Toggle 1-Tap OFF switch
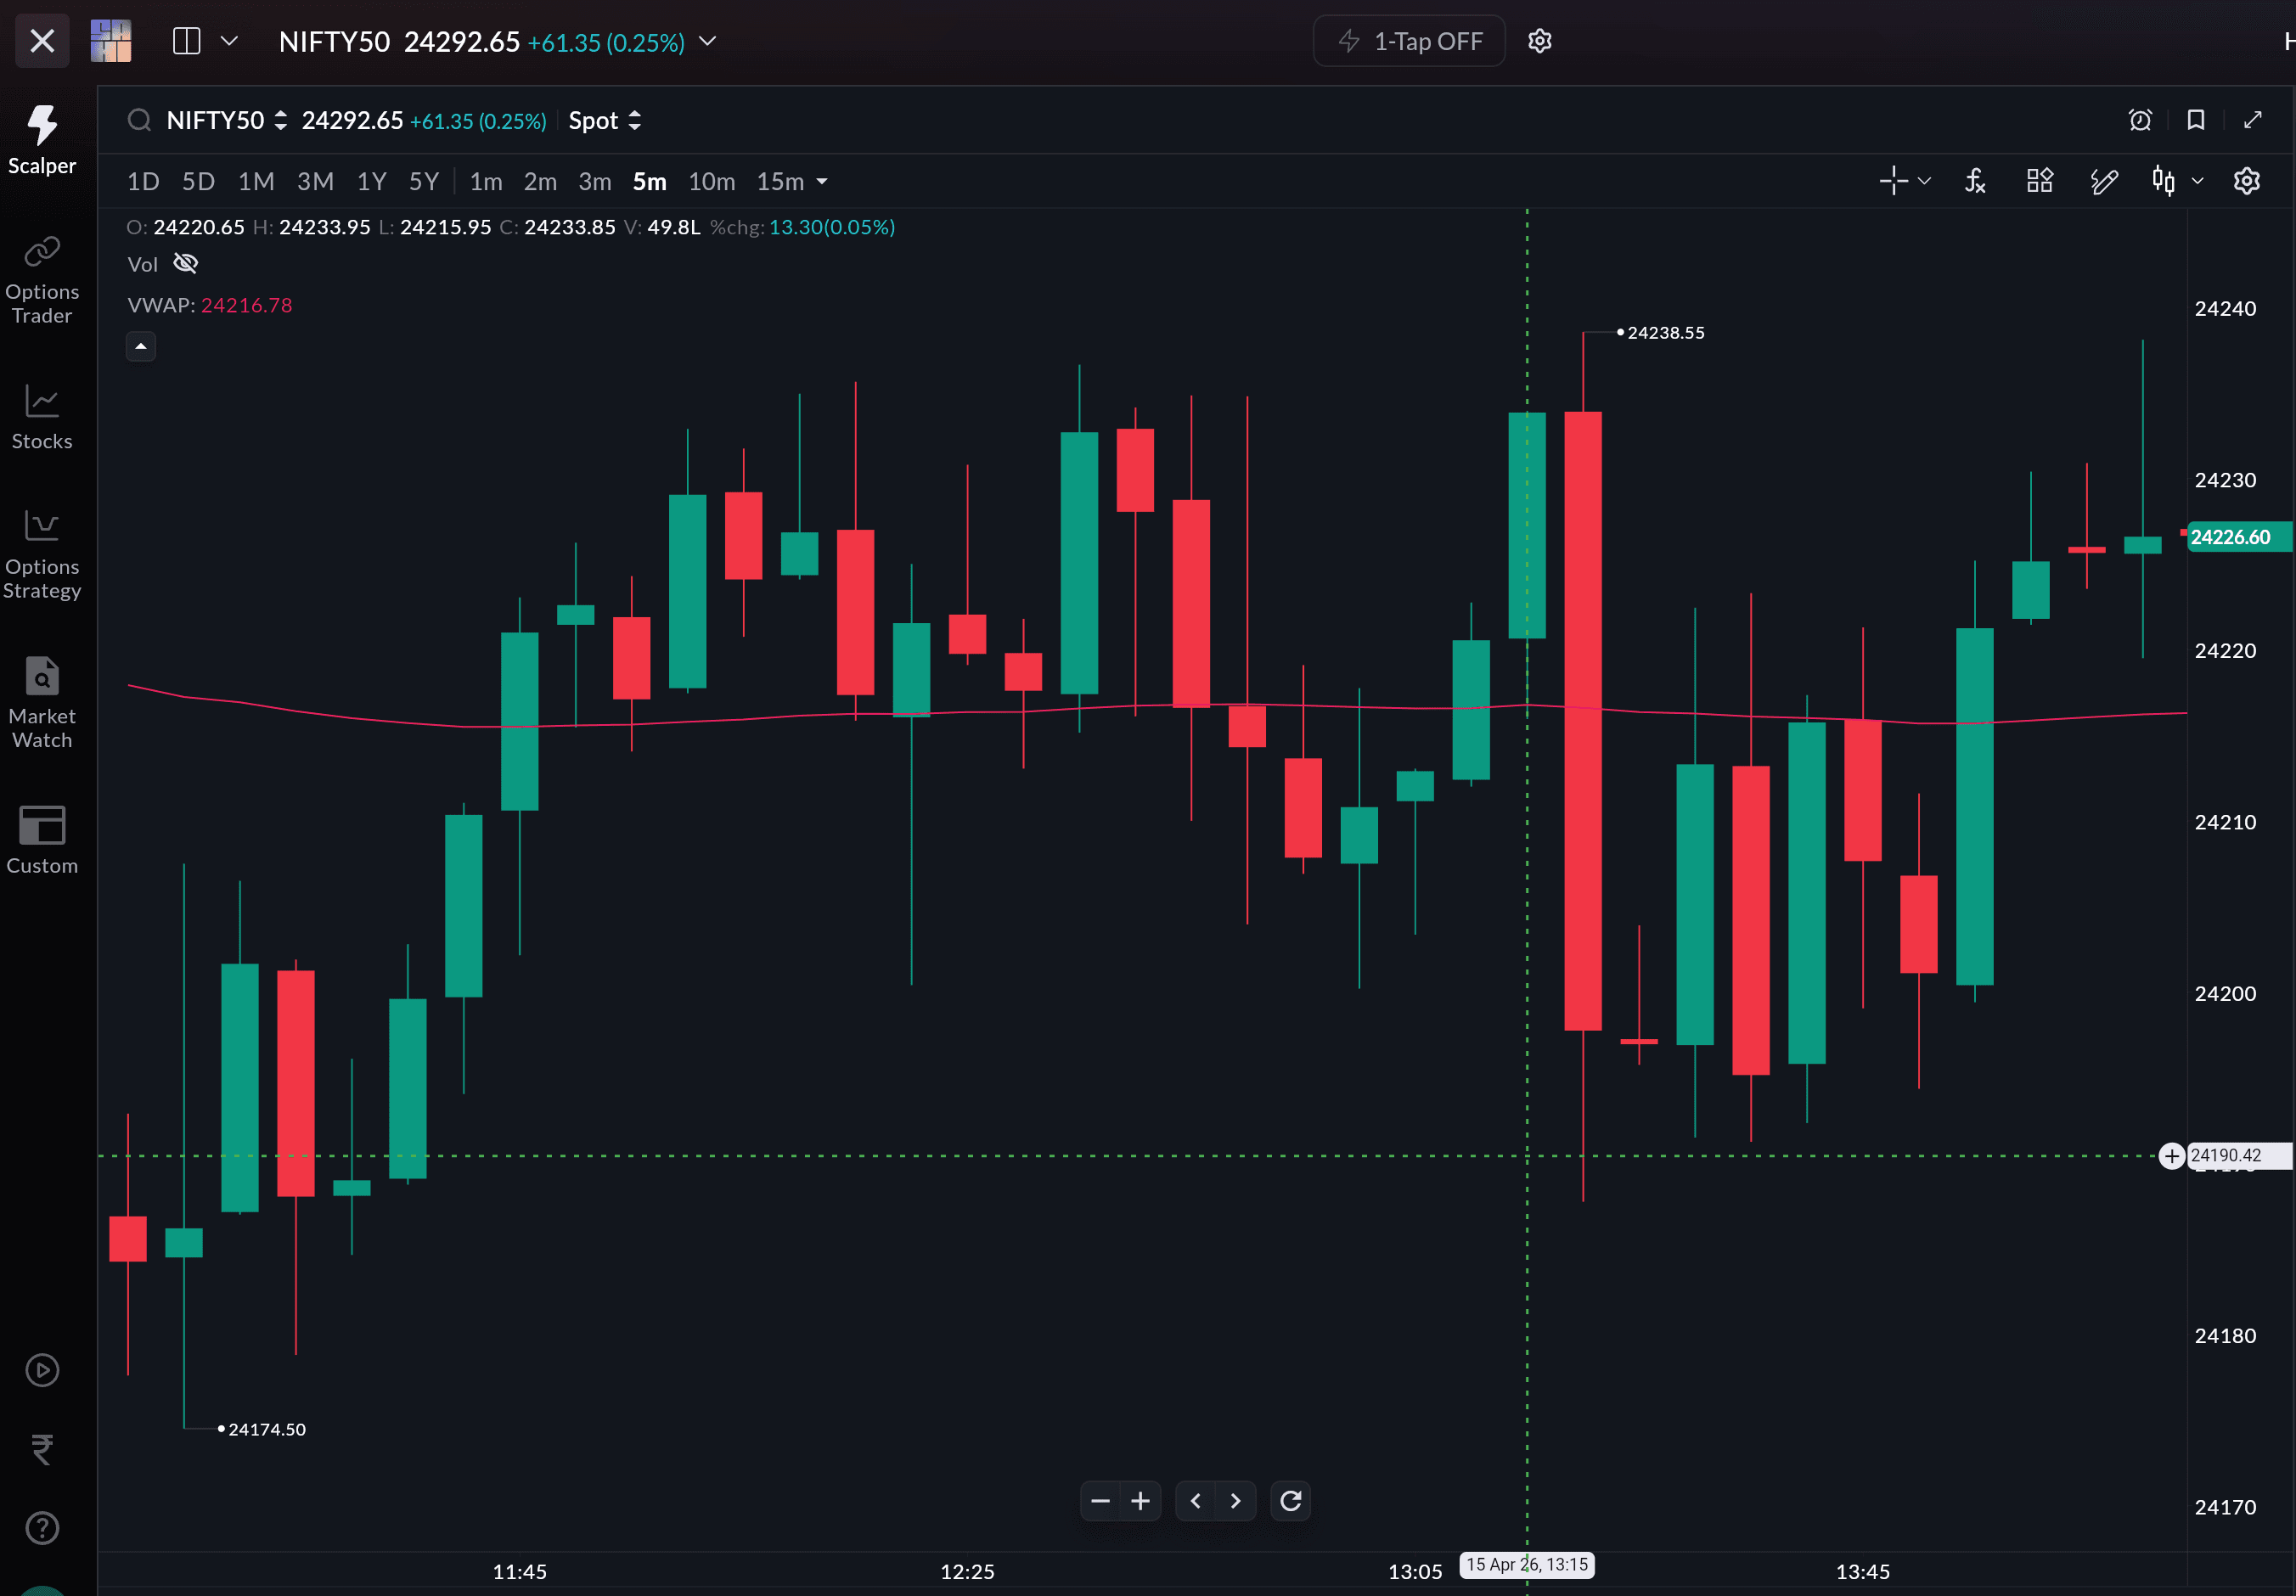This screenshot has height=1596, width=2296. point(1409,41)
